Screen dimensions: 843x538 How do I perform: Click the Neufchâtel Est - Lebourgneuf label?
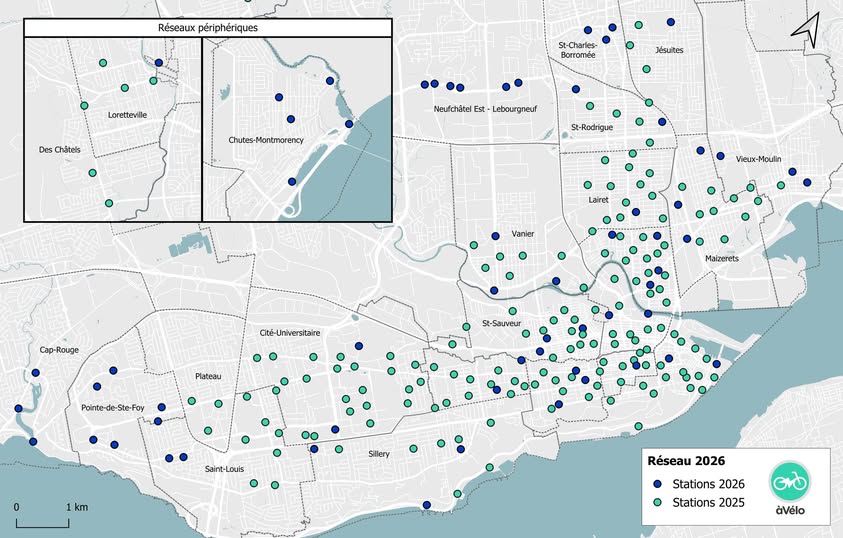coord(479,108)
